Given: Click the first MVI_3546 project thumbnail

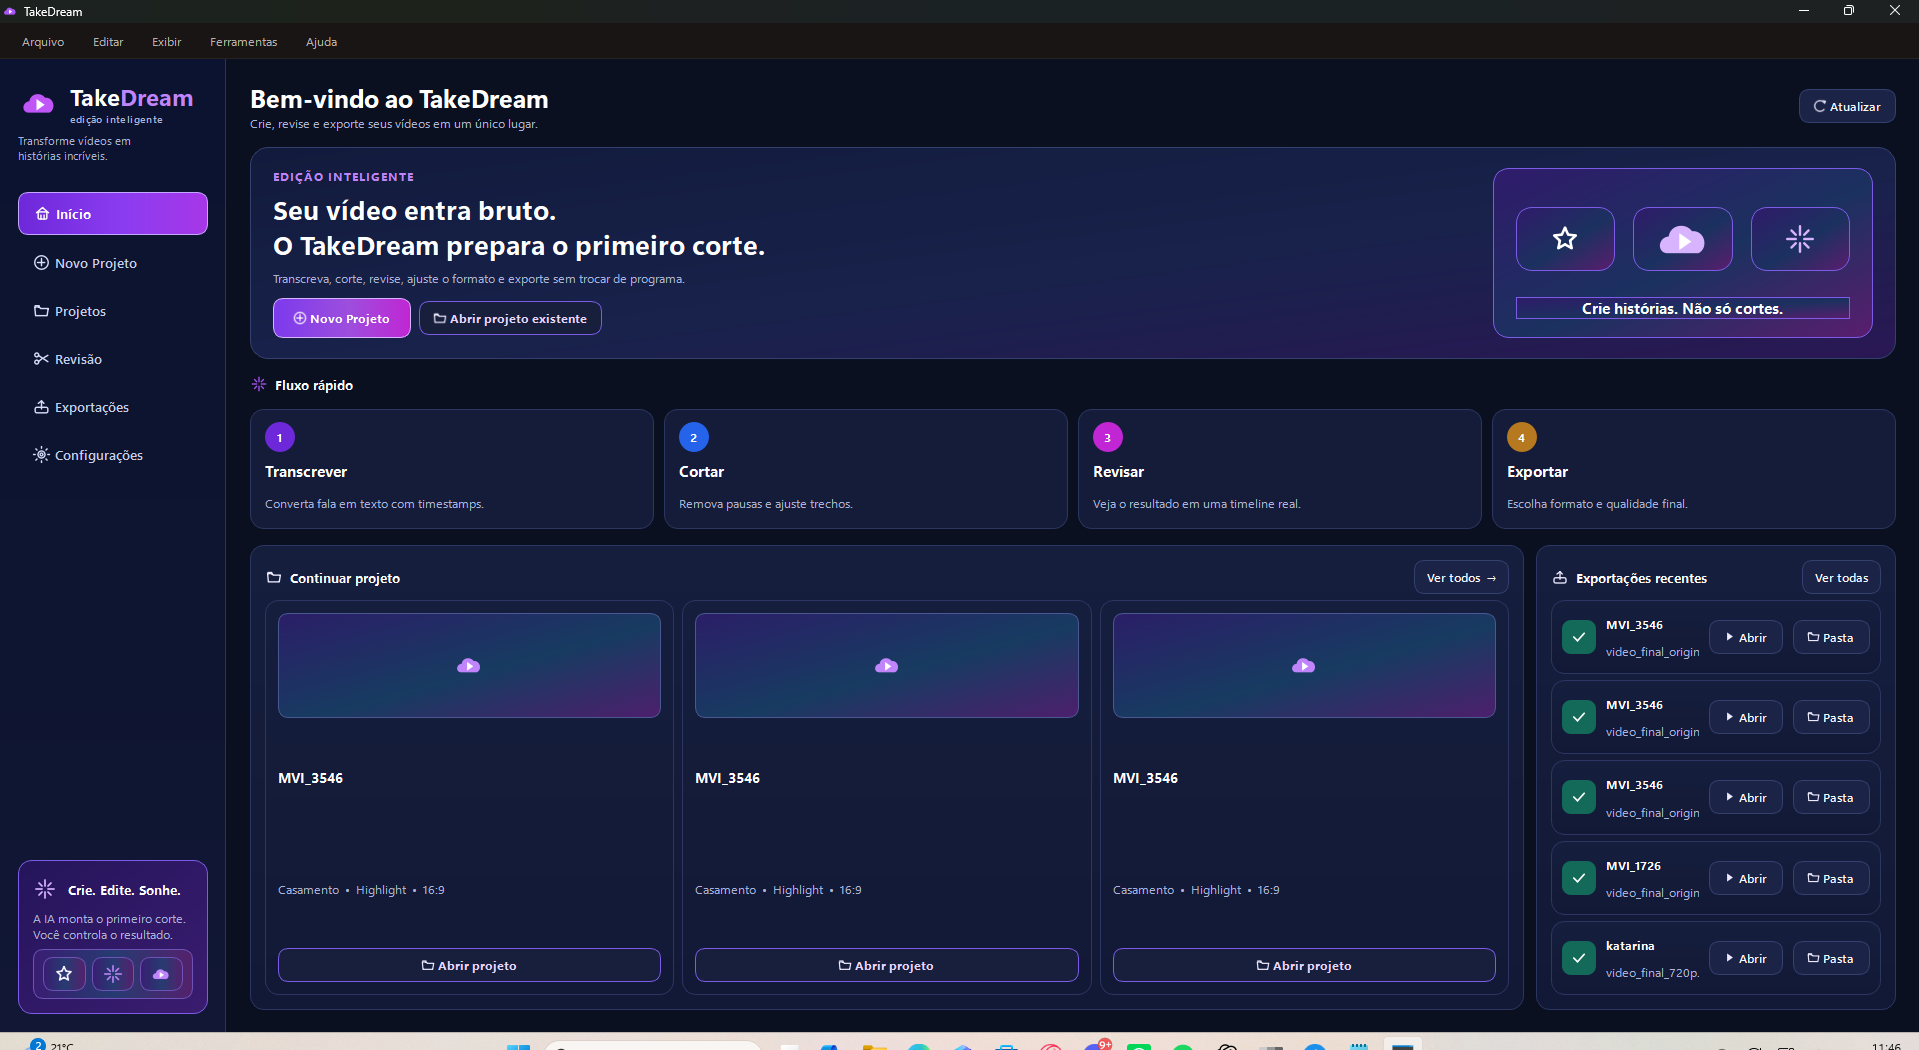Looking at the screenshot, I should click(x=469, y=665).
